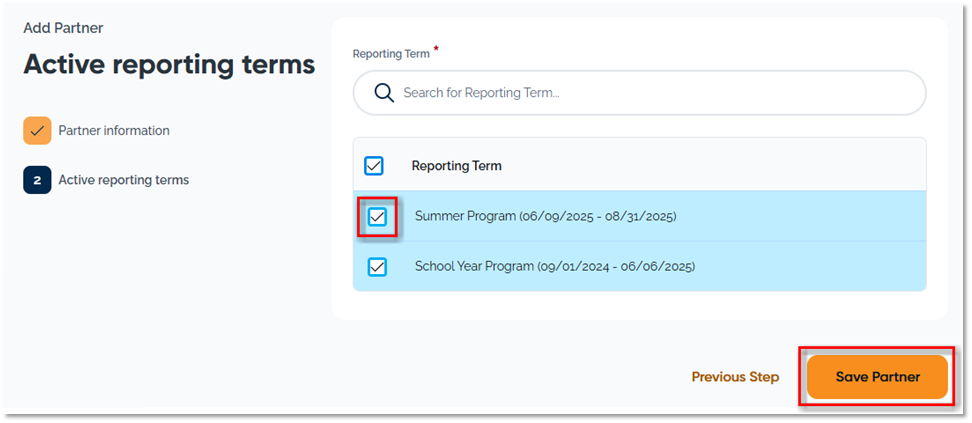Focus the Search for Reporting Term field

point(640,93)
